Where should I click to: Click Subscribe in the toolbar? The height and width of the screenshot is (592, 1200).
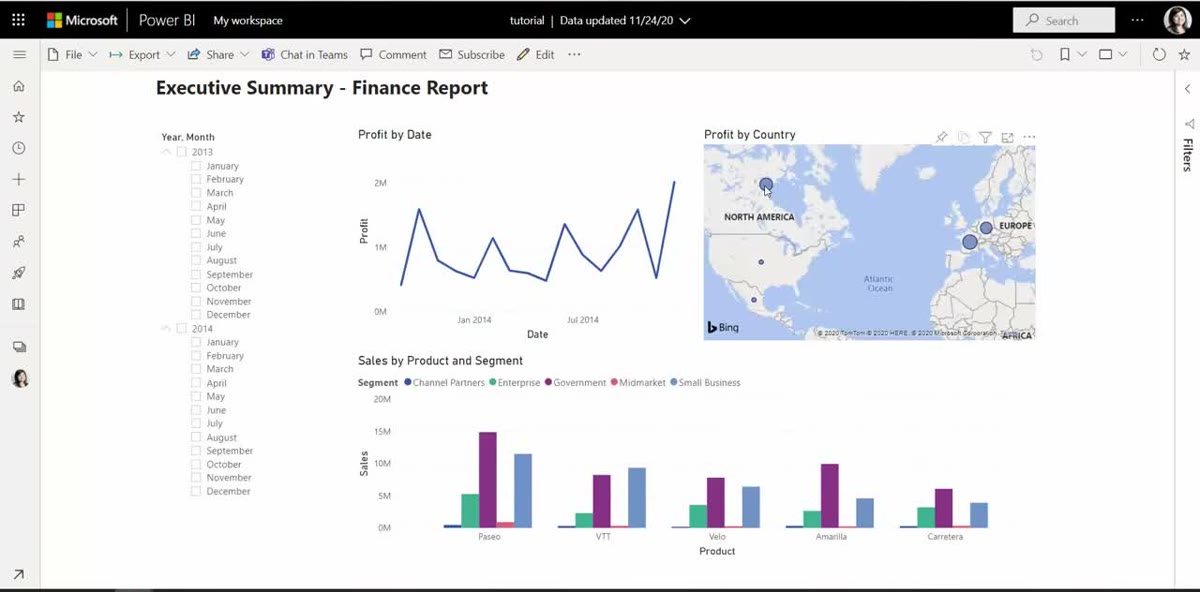(472, 55)
